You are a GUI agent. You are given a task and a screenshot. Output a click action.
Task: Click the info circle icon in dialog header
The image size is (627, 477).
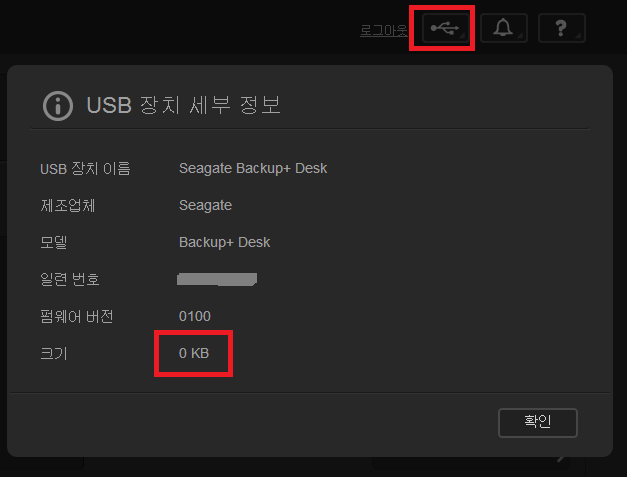pos(58,106)
